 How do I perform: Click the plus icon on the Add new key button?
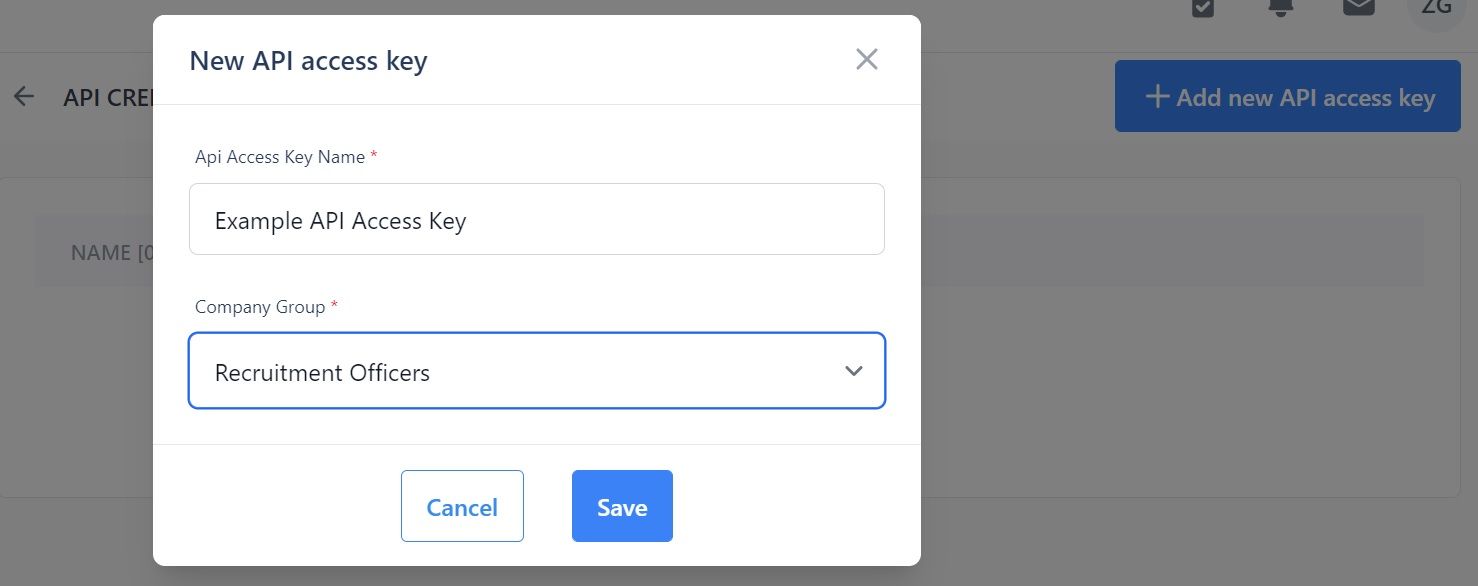click(1157, 97)
